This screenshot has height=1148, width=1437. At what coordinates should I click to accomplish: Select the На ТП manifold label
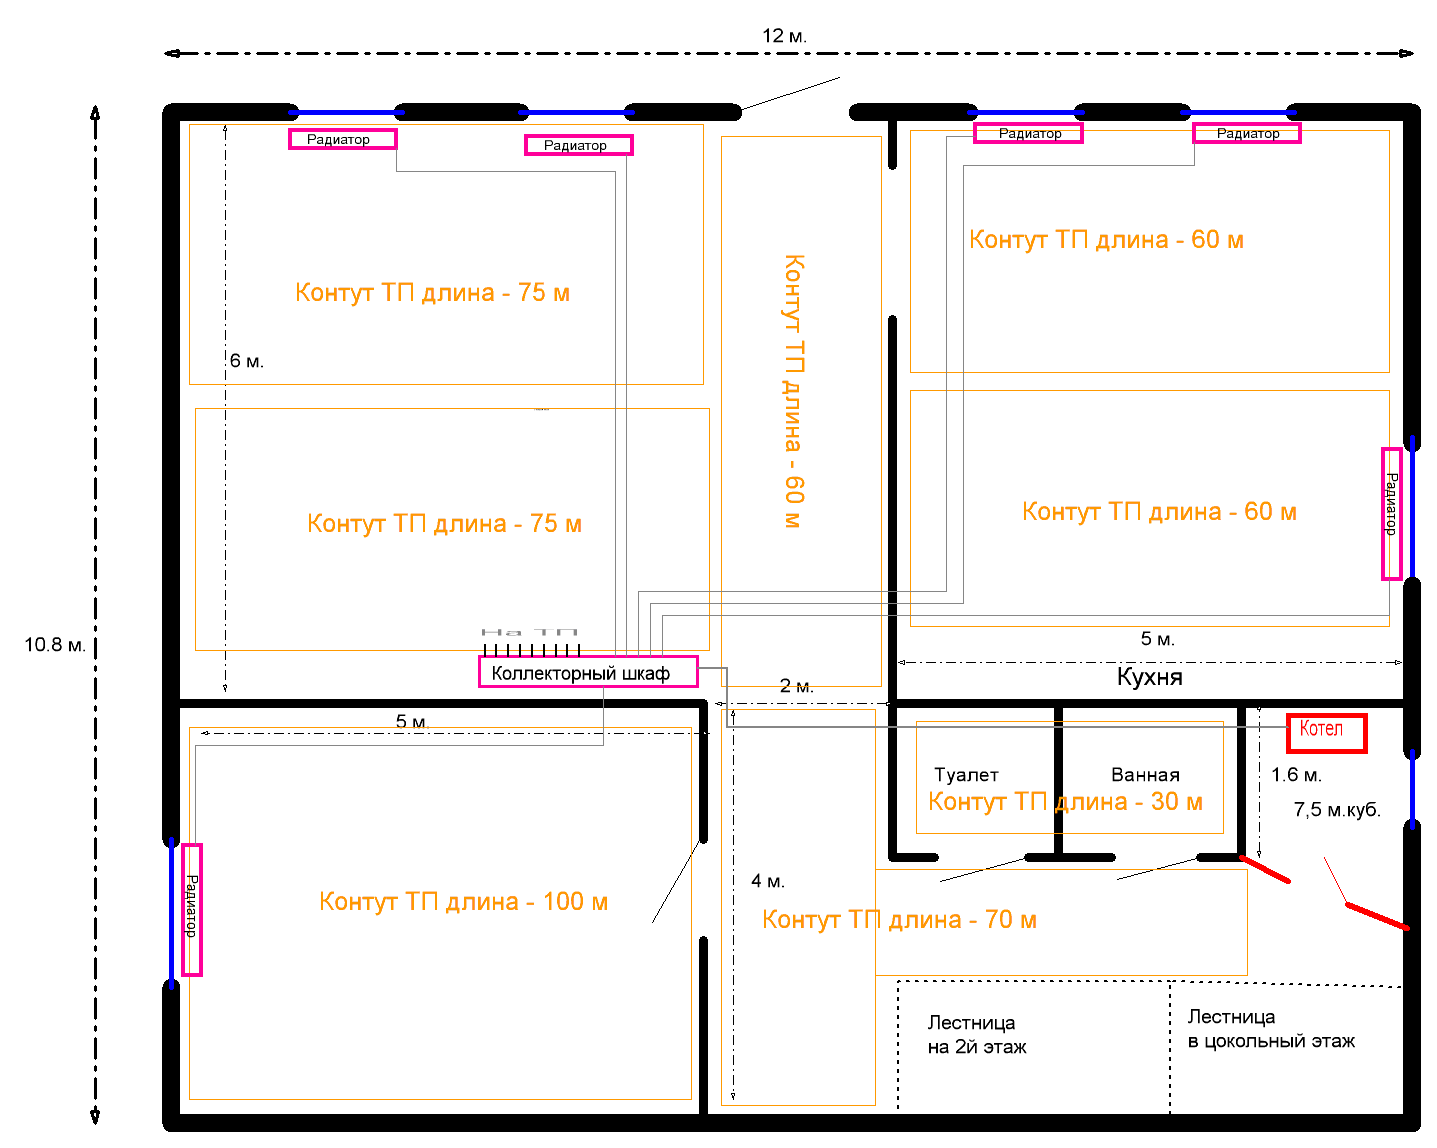[x=530, y=632]
